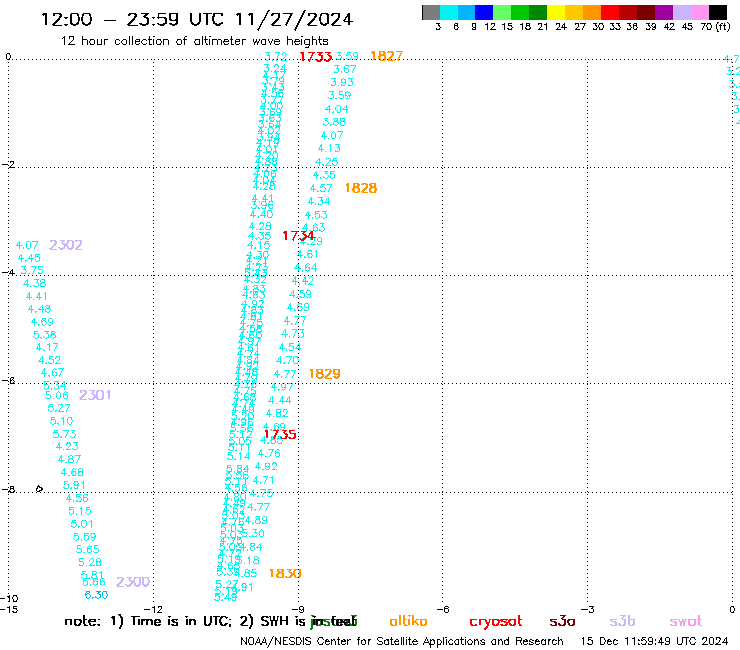Click the '70 (ft)' legend scale label

pos(715,26)
